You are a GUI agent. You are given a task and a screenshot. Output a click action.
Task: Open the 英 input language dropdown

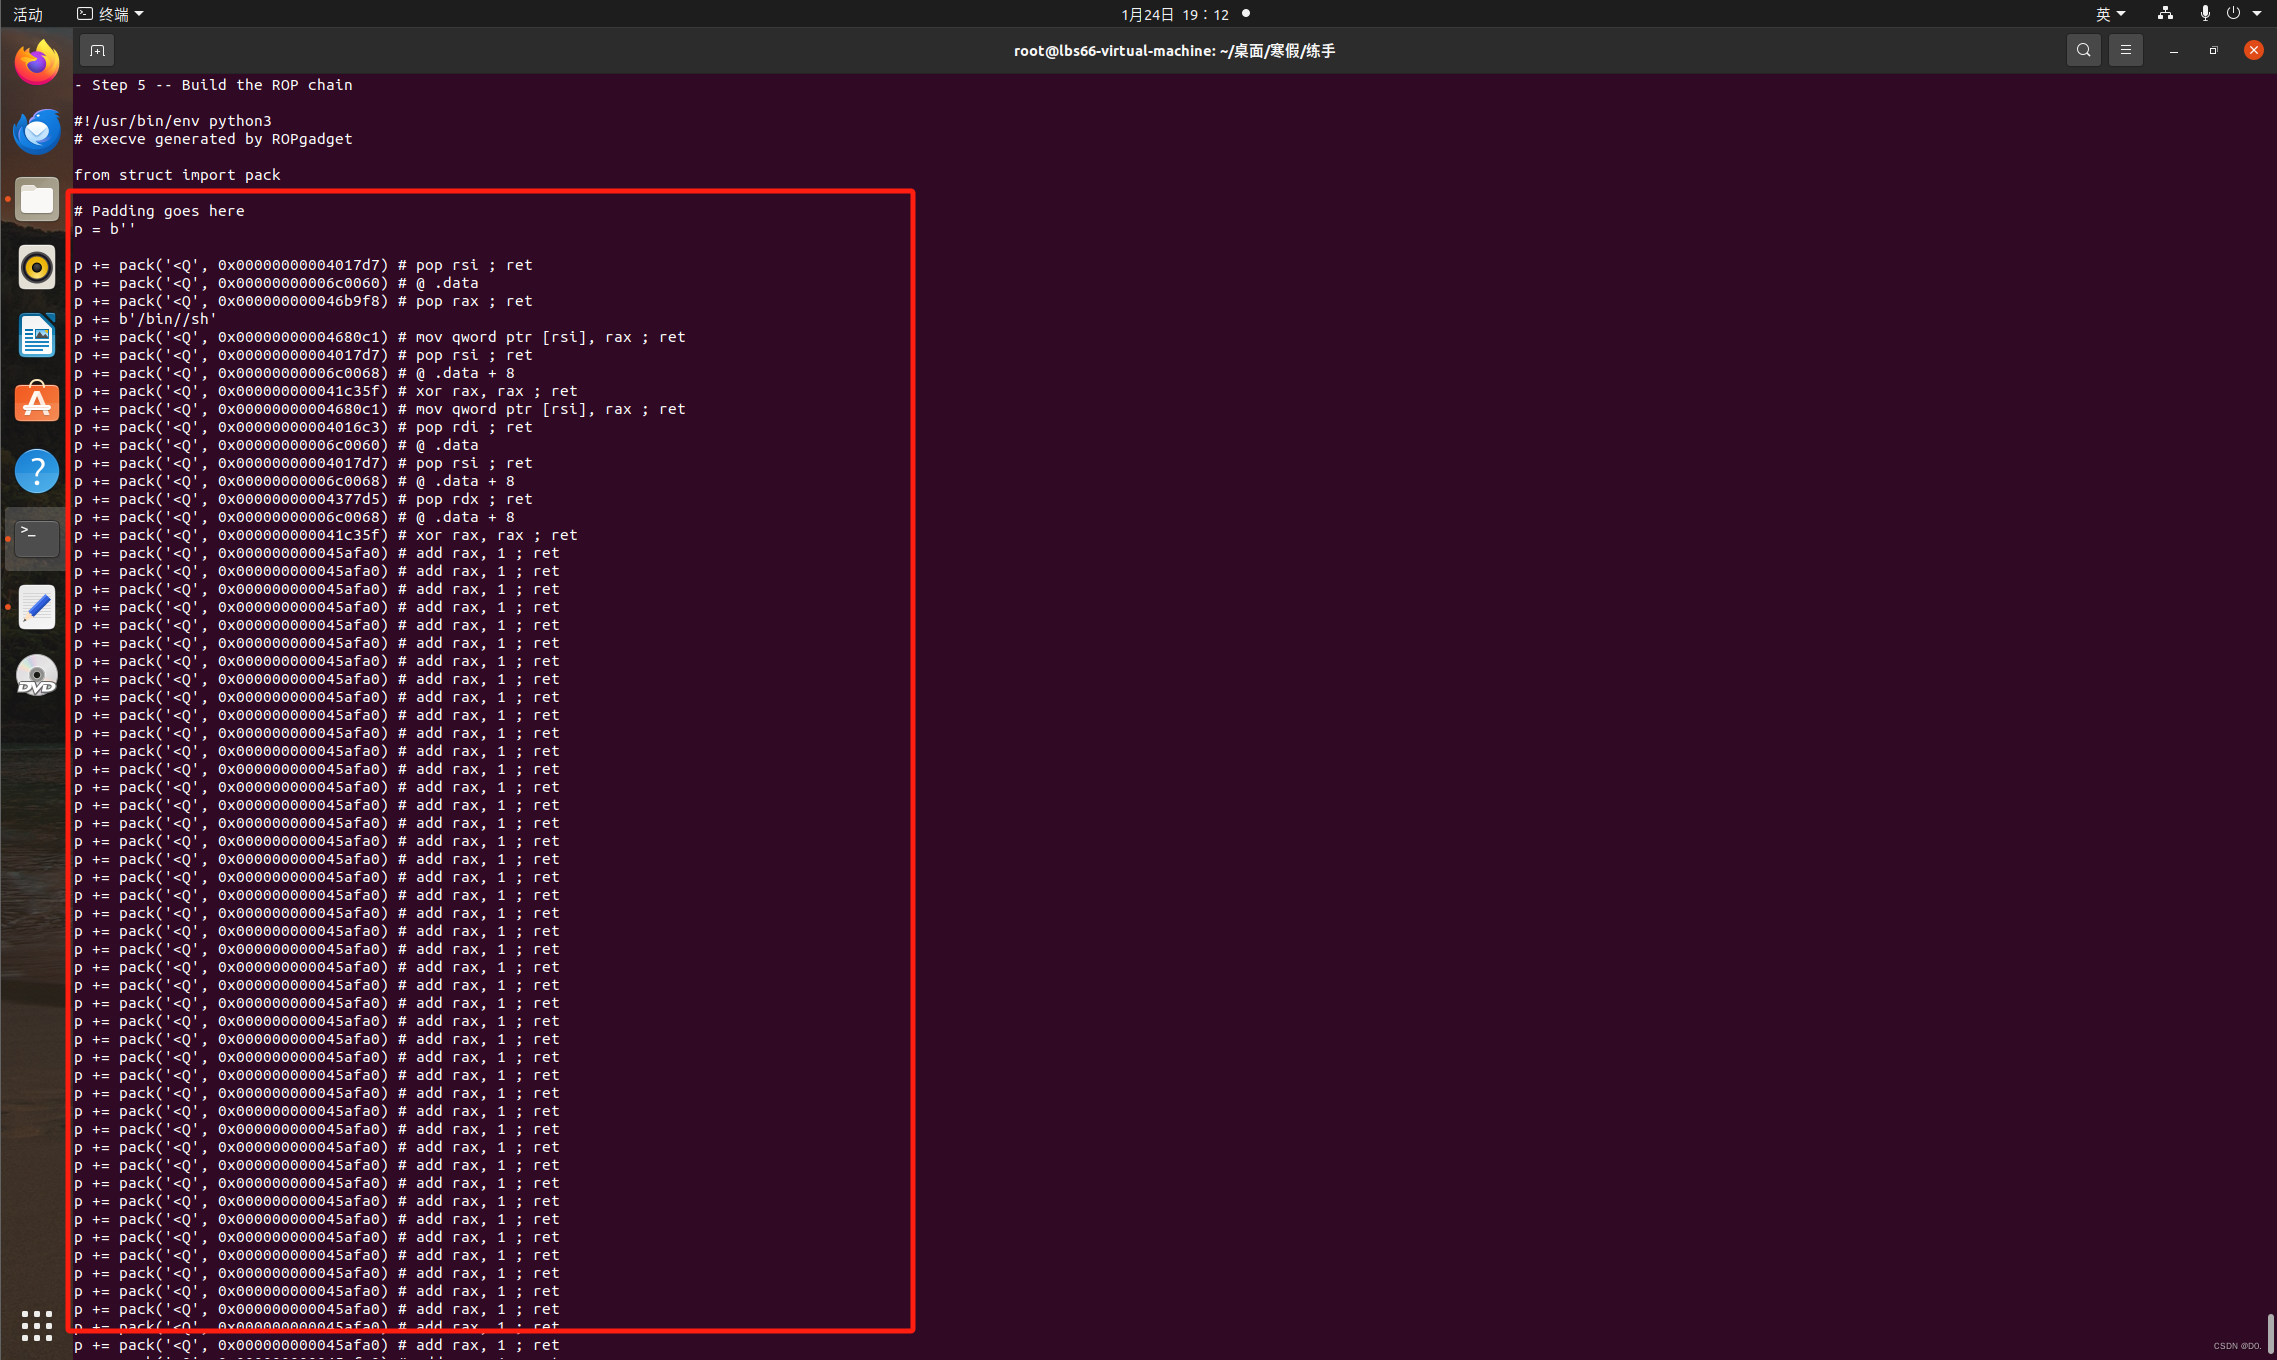click(2110, 14)
